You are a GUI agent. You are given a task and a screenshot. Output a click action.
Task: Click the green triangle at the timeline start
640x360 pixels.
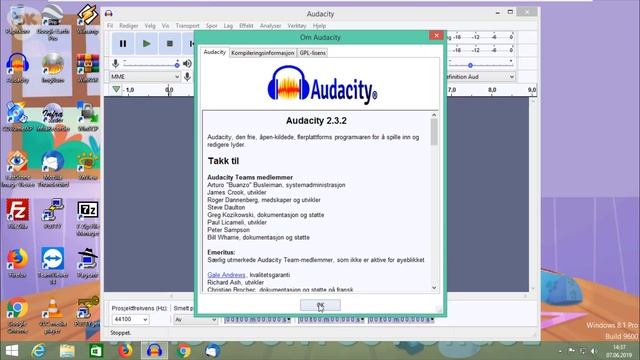116,89
